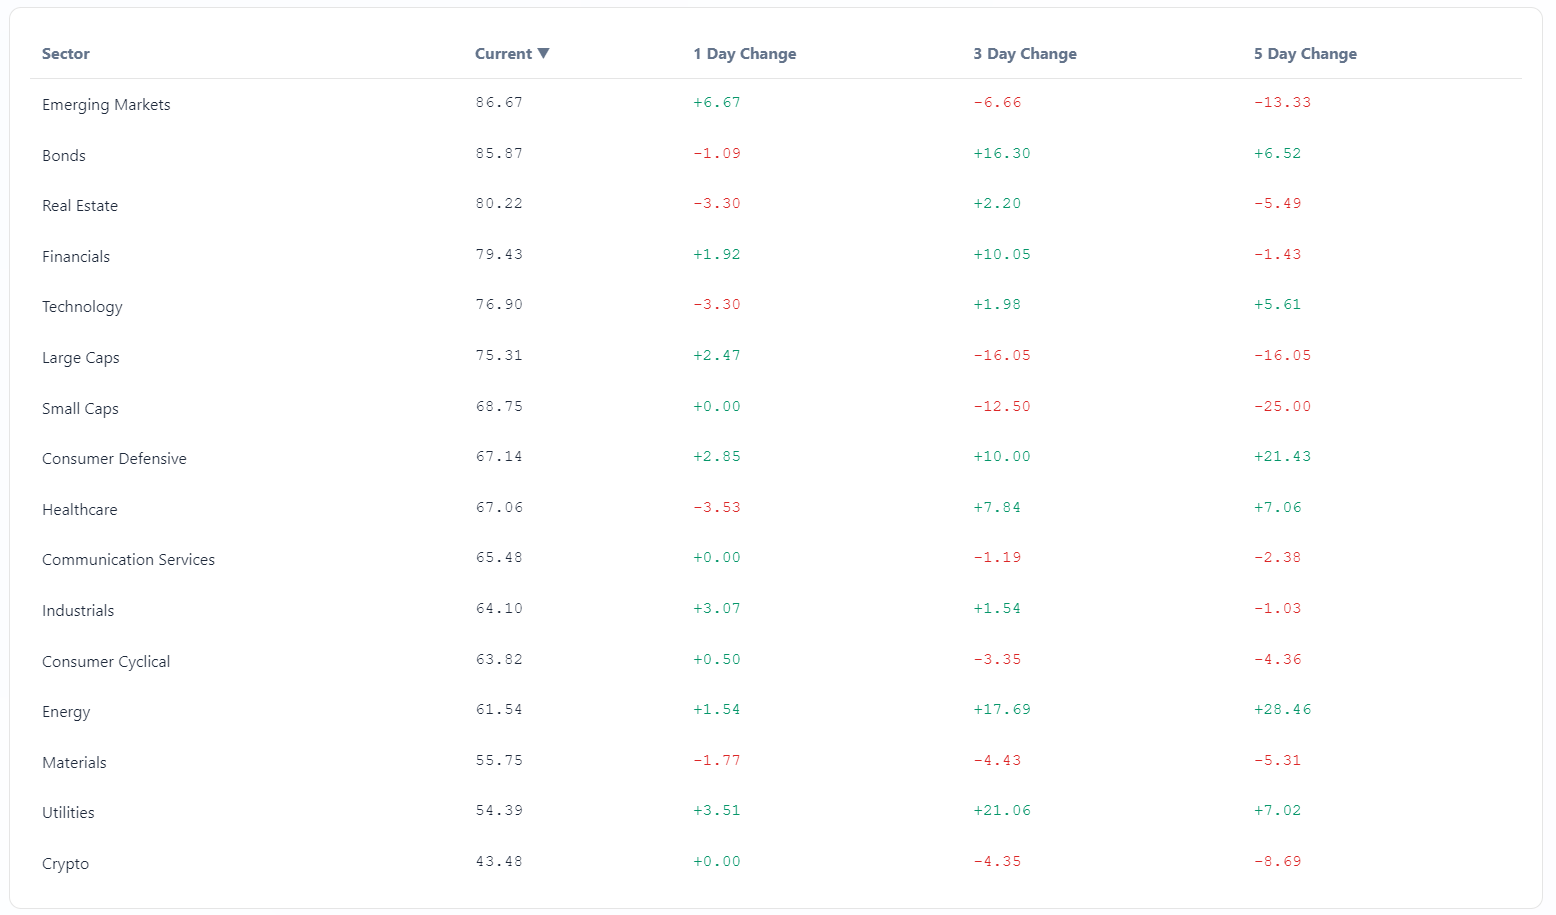
Task: Select the 5 day change -8.69
Action: (1277, 861)
